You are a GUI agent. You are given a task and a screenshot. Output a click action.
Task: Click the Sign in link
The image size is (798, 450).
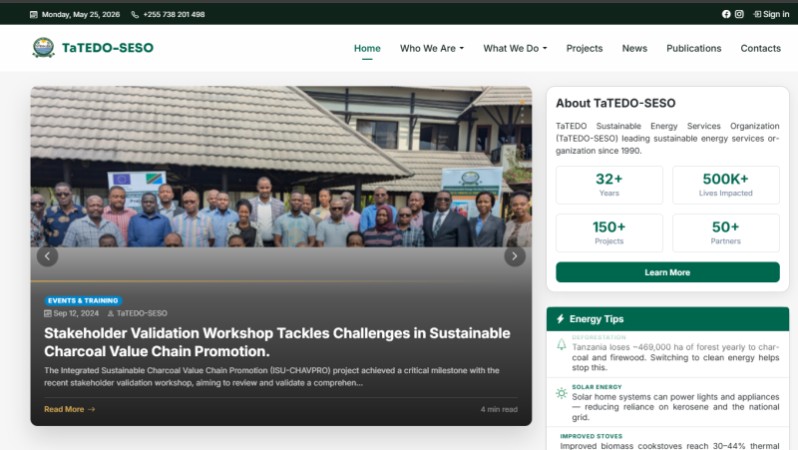(x=771, y=14)
